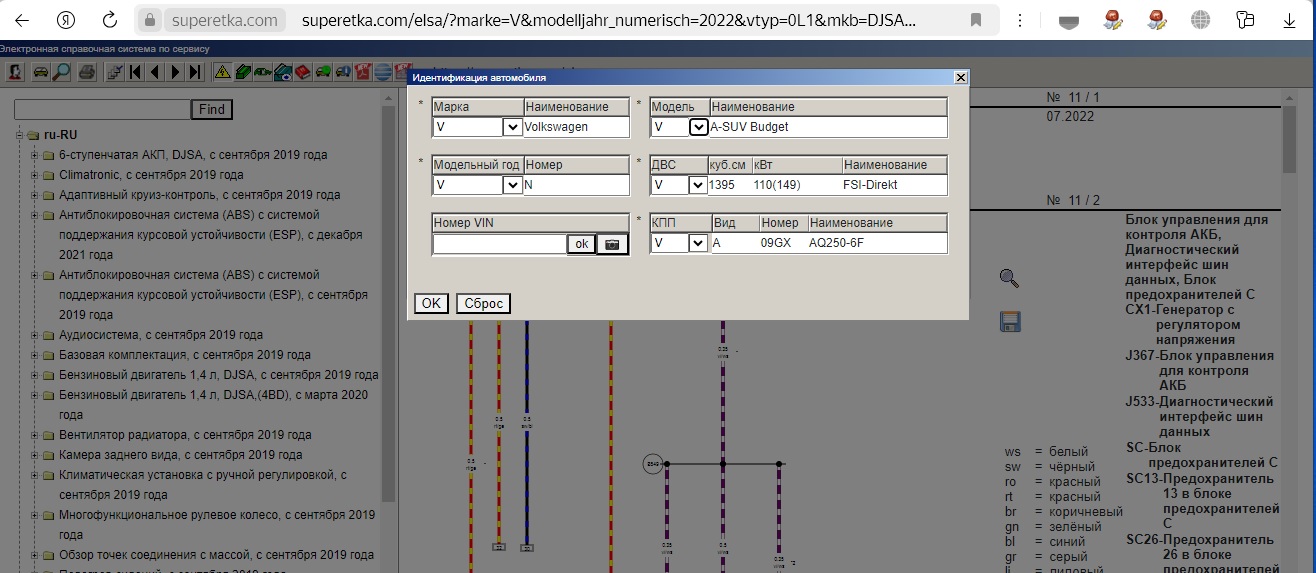The width and height of the screenshot is (1316, 573).
Task: Click the Номер VIN input field
Action: point(500,244)
